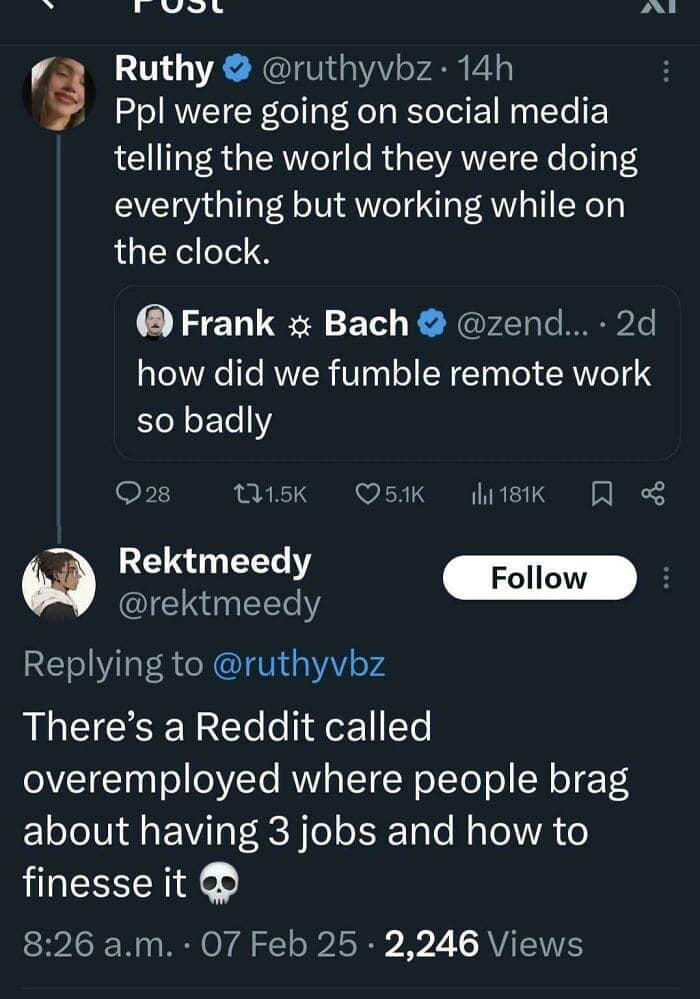Viewport: 700px width, 999px height.
Task: Click Frank Bach's blue verified badge
Action: point(431,324)
